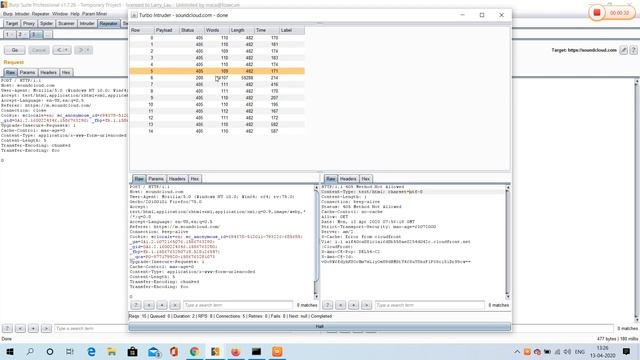Open the Help menu in Burp
The image size is (640, 360).
[x=75, y=14]
